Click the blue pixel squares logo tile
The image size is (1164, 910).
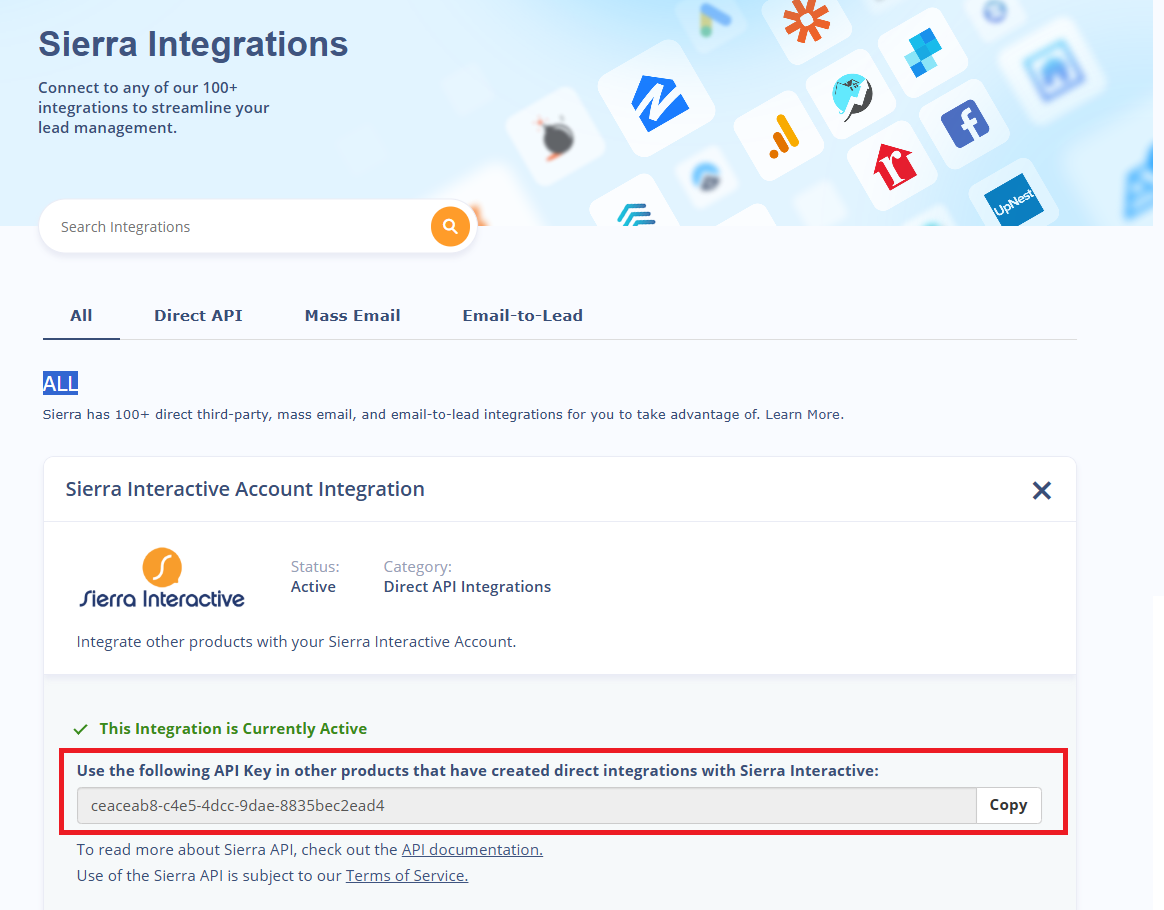[x=923, y=52]
